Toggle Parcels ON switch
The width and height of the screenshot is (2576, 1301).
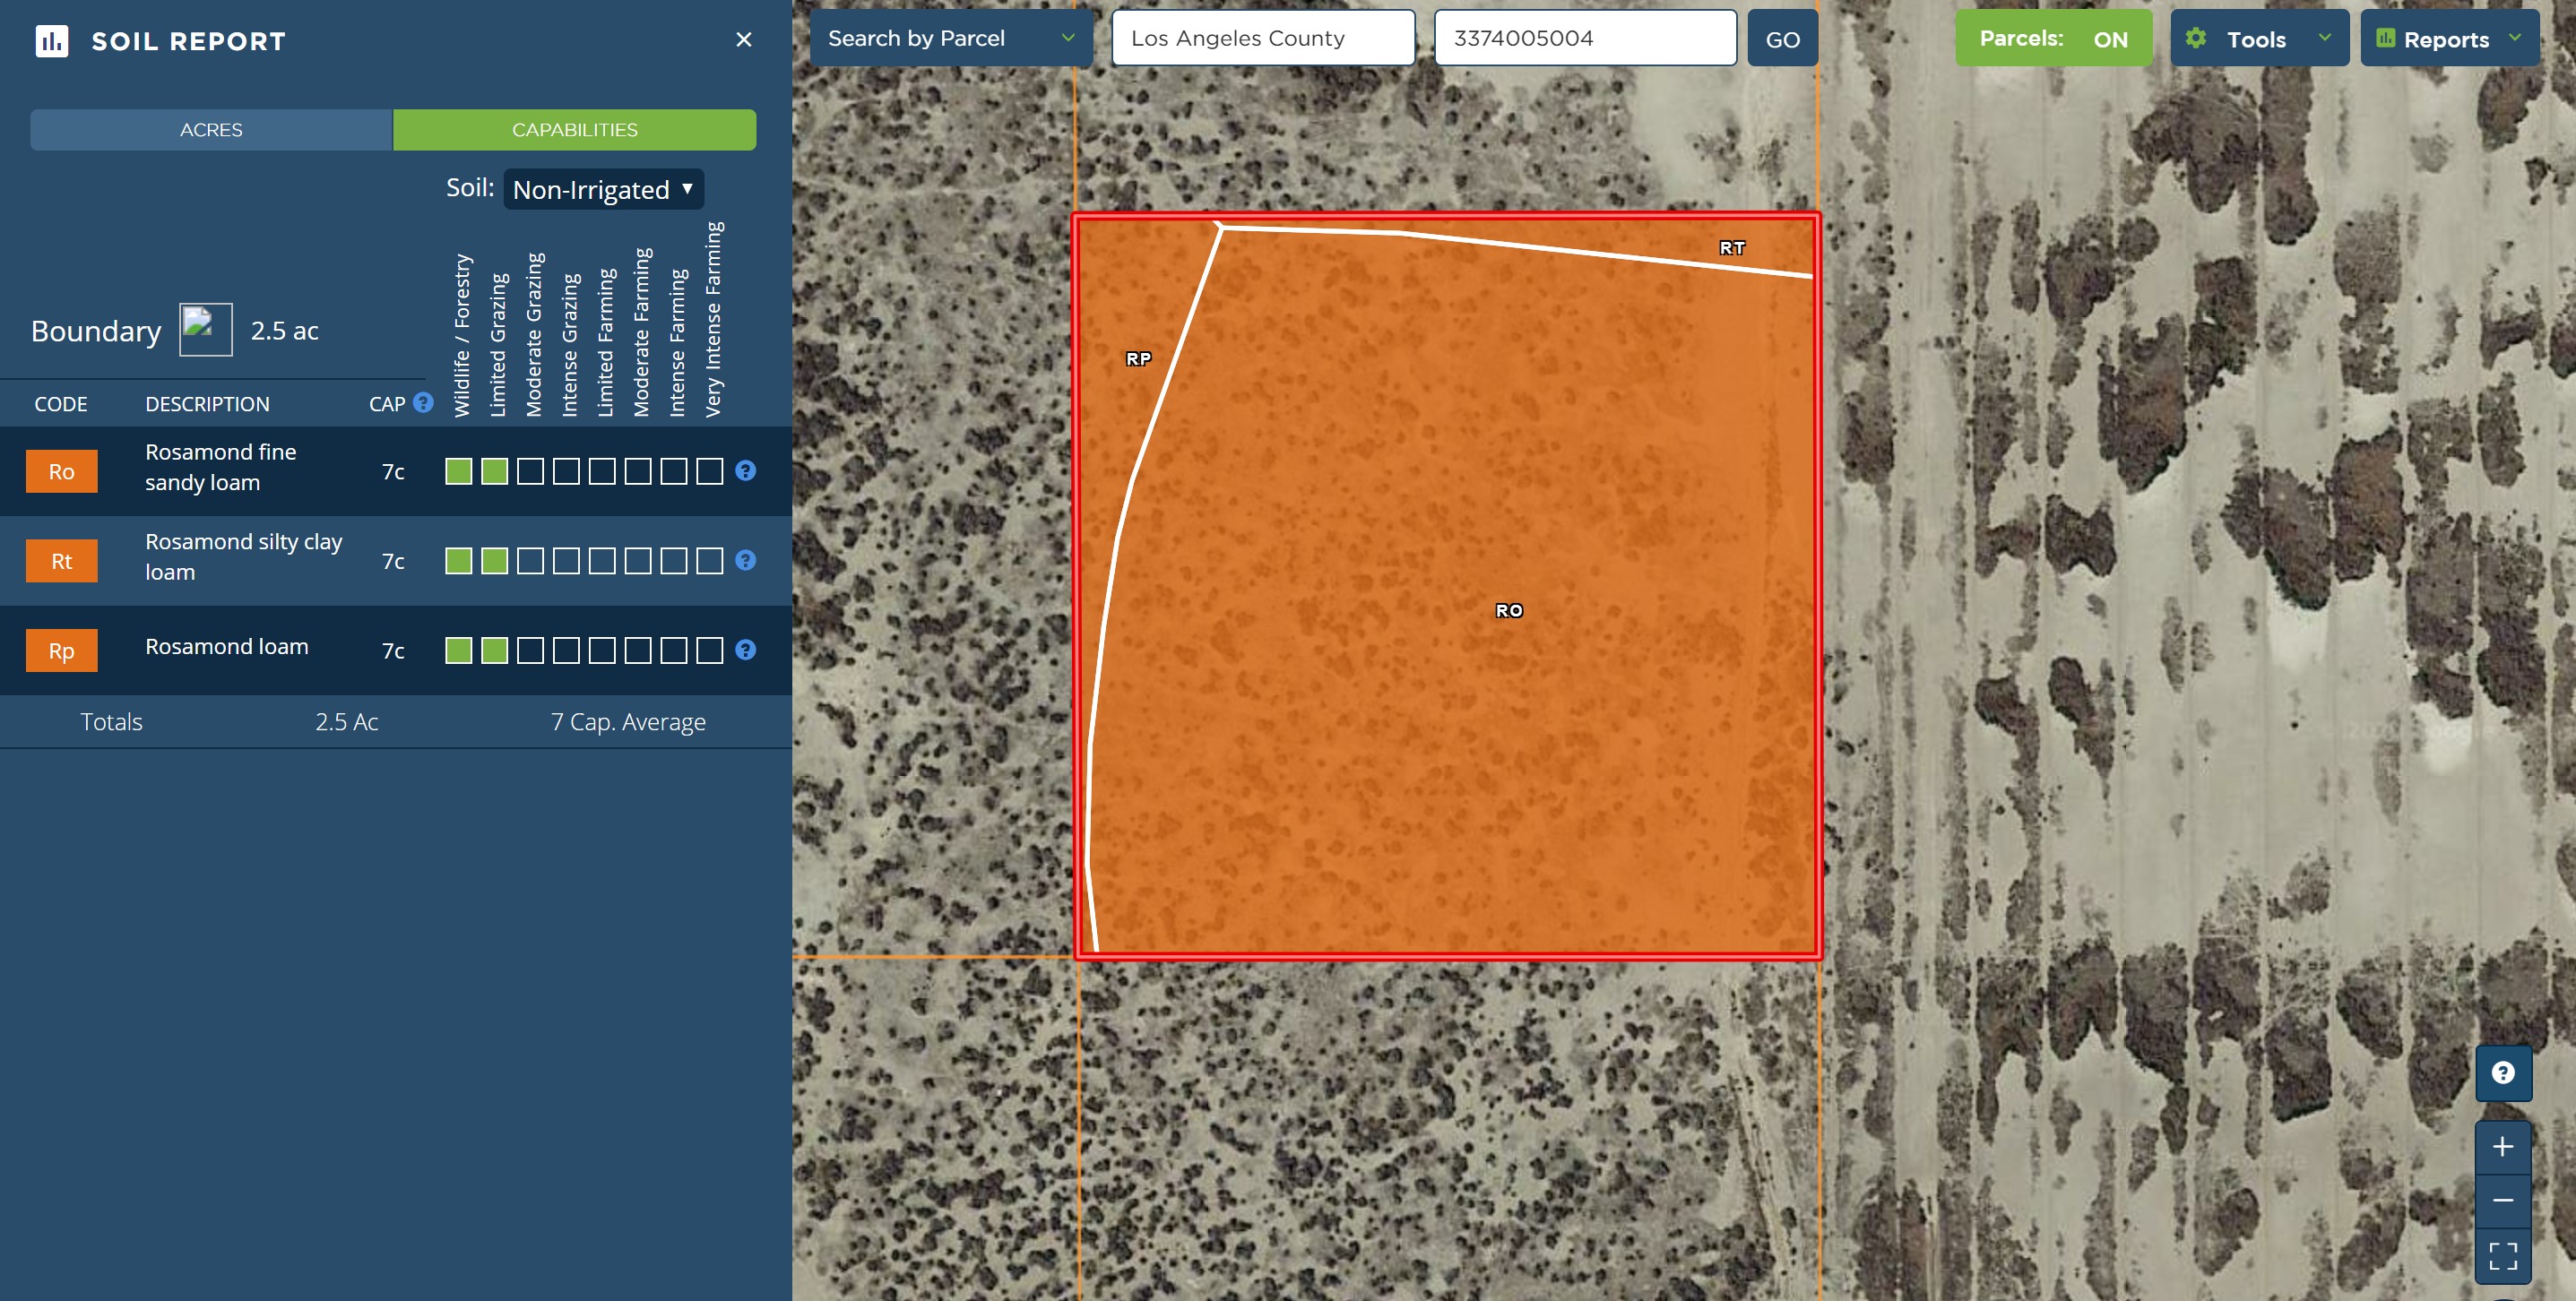[2053, 39]
